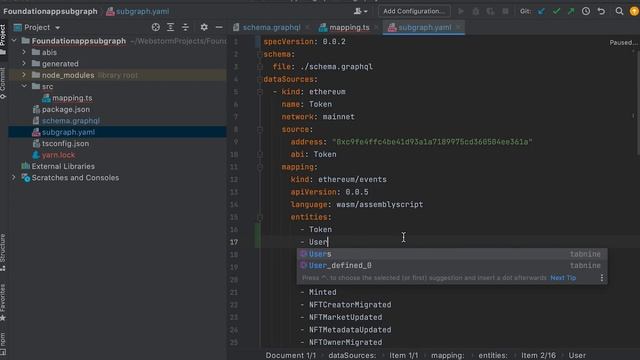Click the Git update project arrow icon
Viewport: 640px width, 360px height.
coord(541,11)
